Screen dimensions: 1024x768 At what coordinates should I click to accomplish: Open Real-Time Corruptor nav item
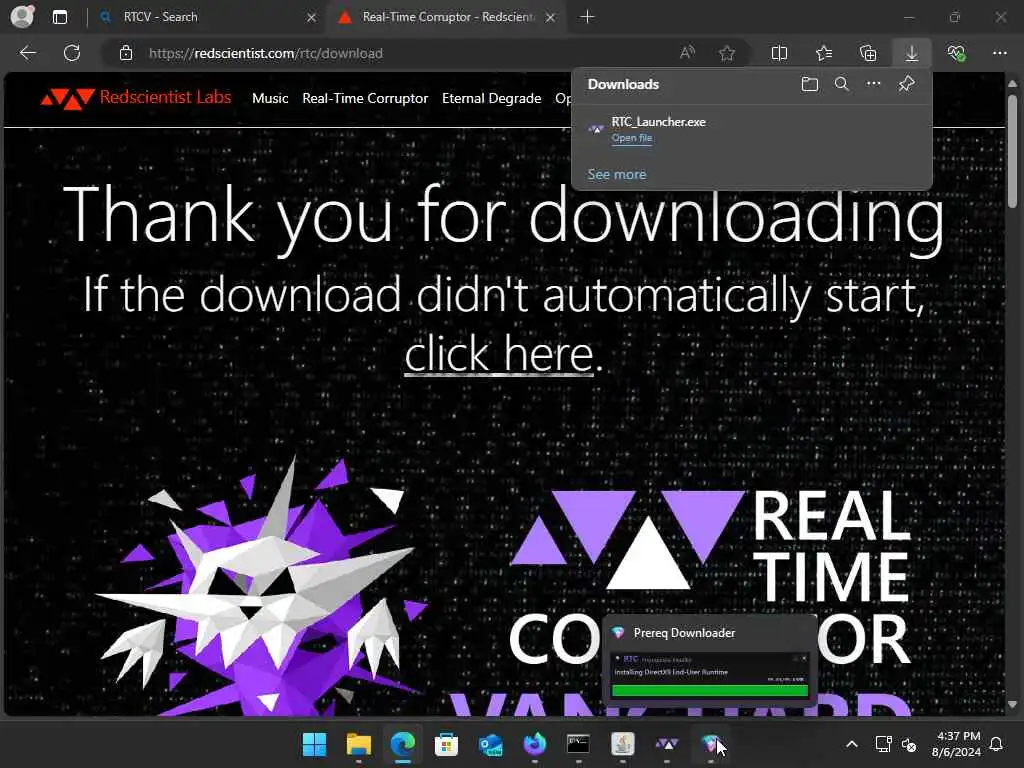pos(365,99)
